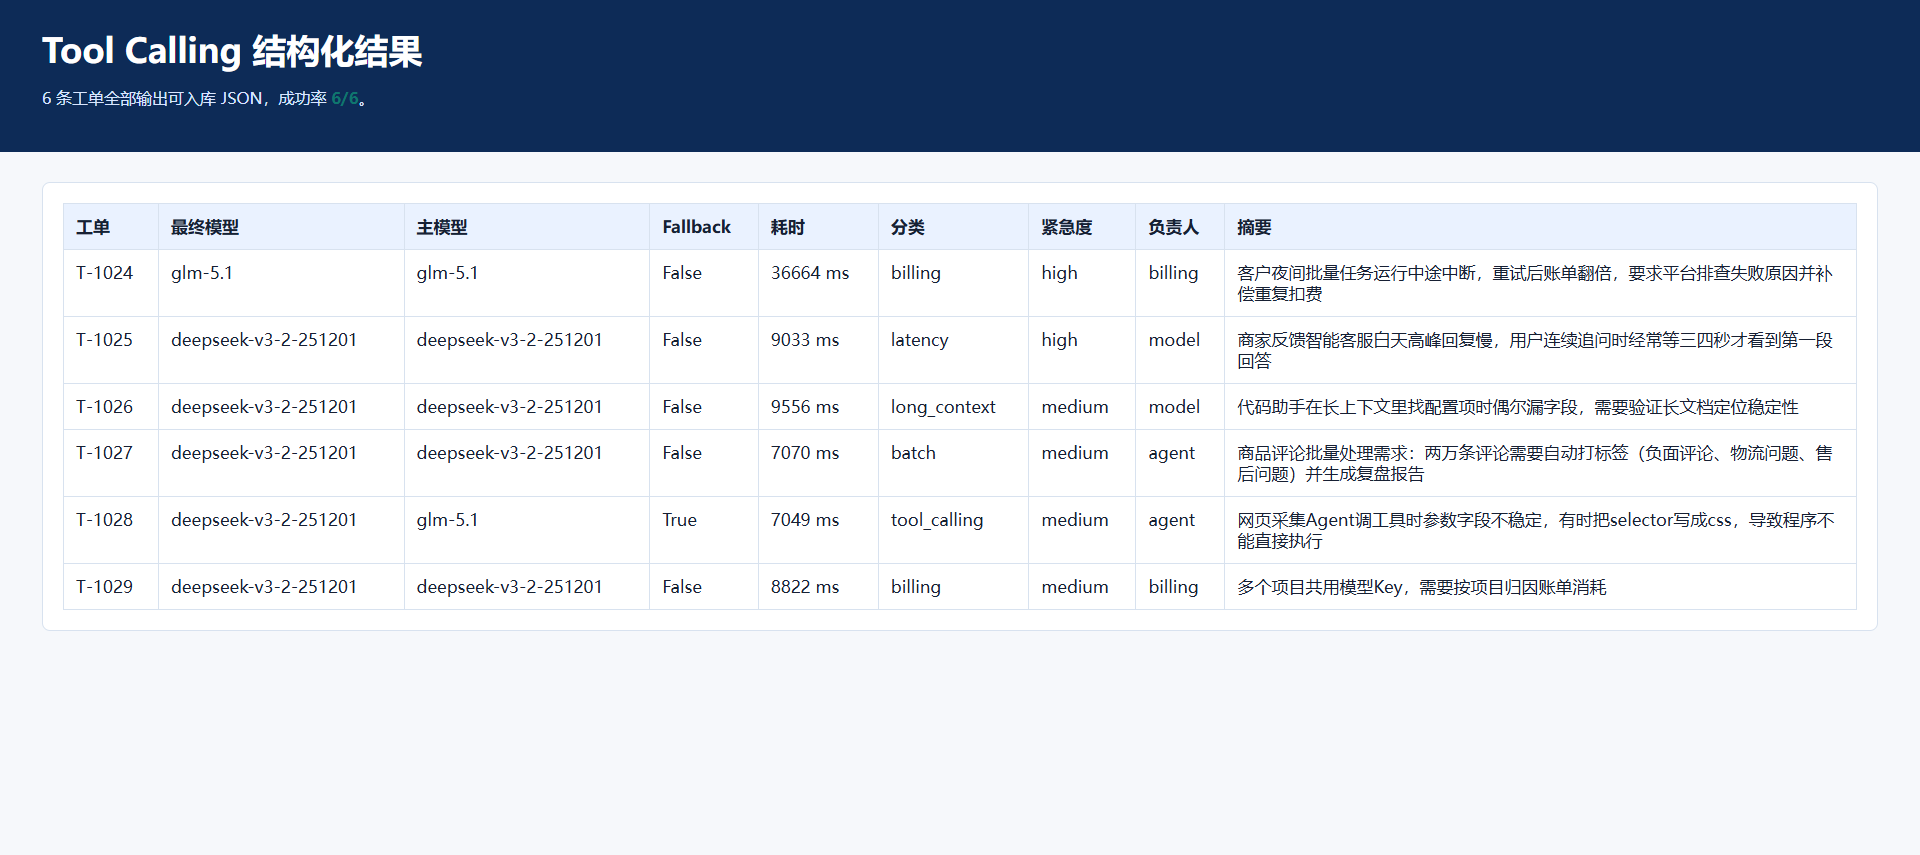Click the duration '8822 ms'
Image resolution: width=1920 pixels, height=855 pixels.
805,587
